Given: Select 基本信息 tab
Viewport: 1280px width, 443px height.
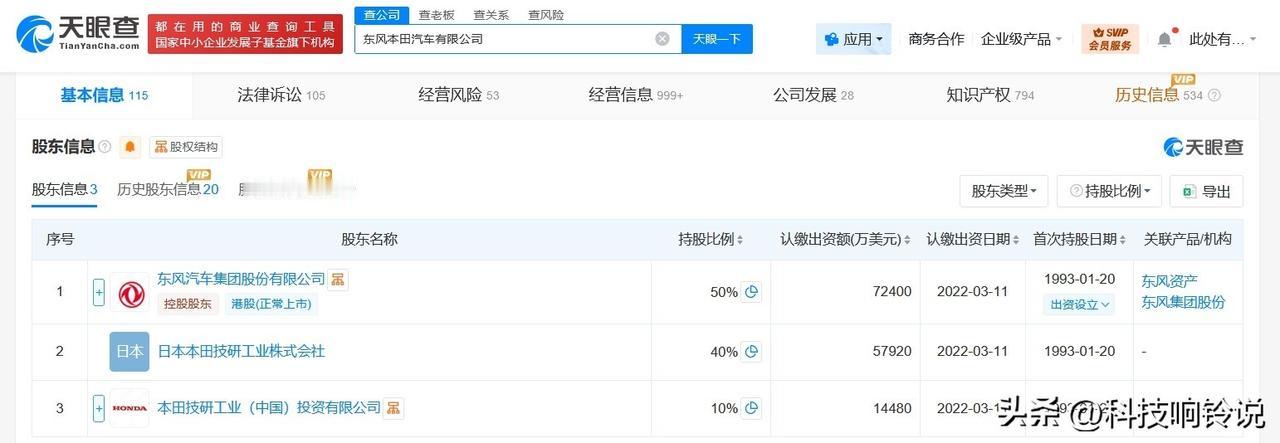Looking at the screenshot, I should 104,95.
